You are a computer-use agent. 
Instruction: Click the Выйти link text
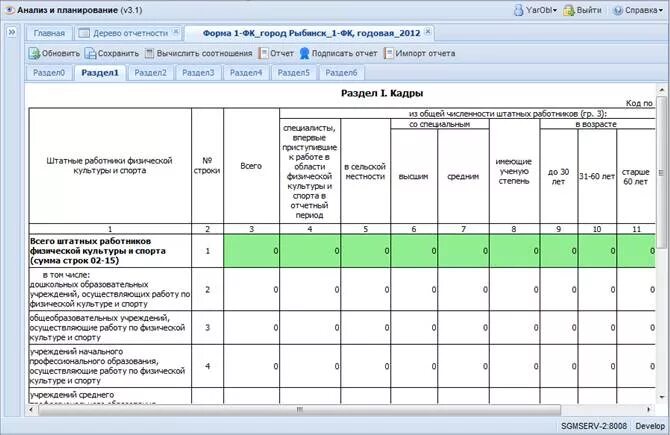click(589, 10)
